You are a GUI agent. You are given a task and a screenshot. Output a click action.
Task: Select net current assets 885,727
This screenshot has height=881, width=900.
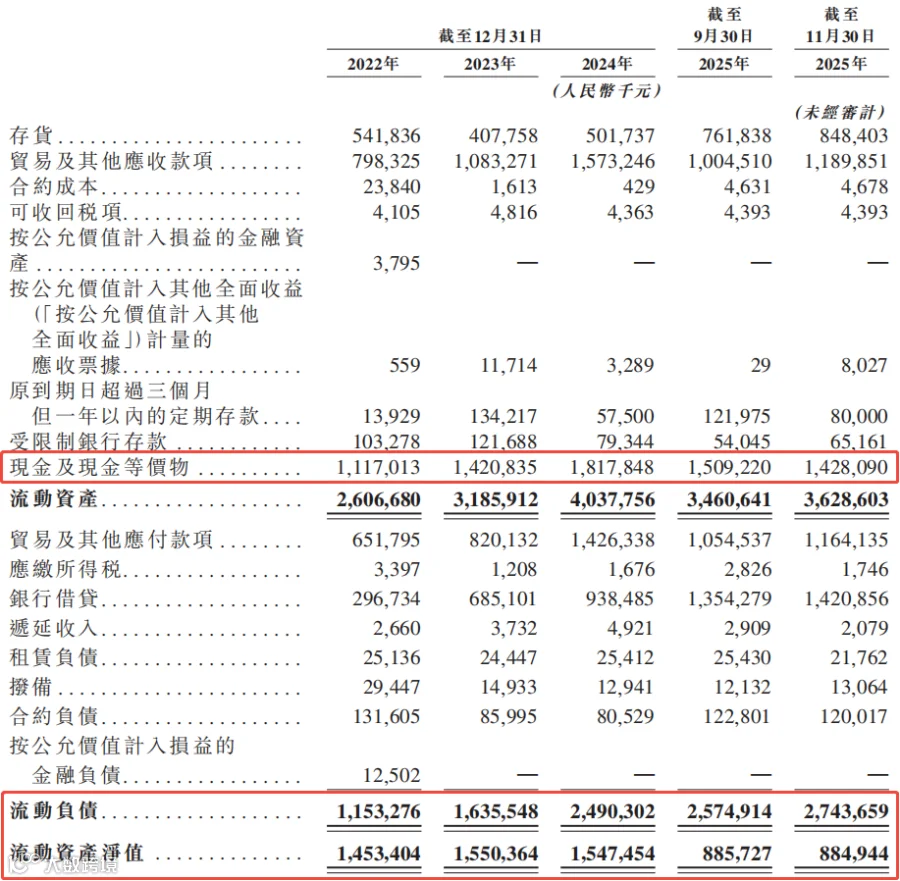click(x=737, y=853)
